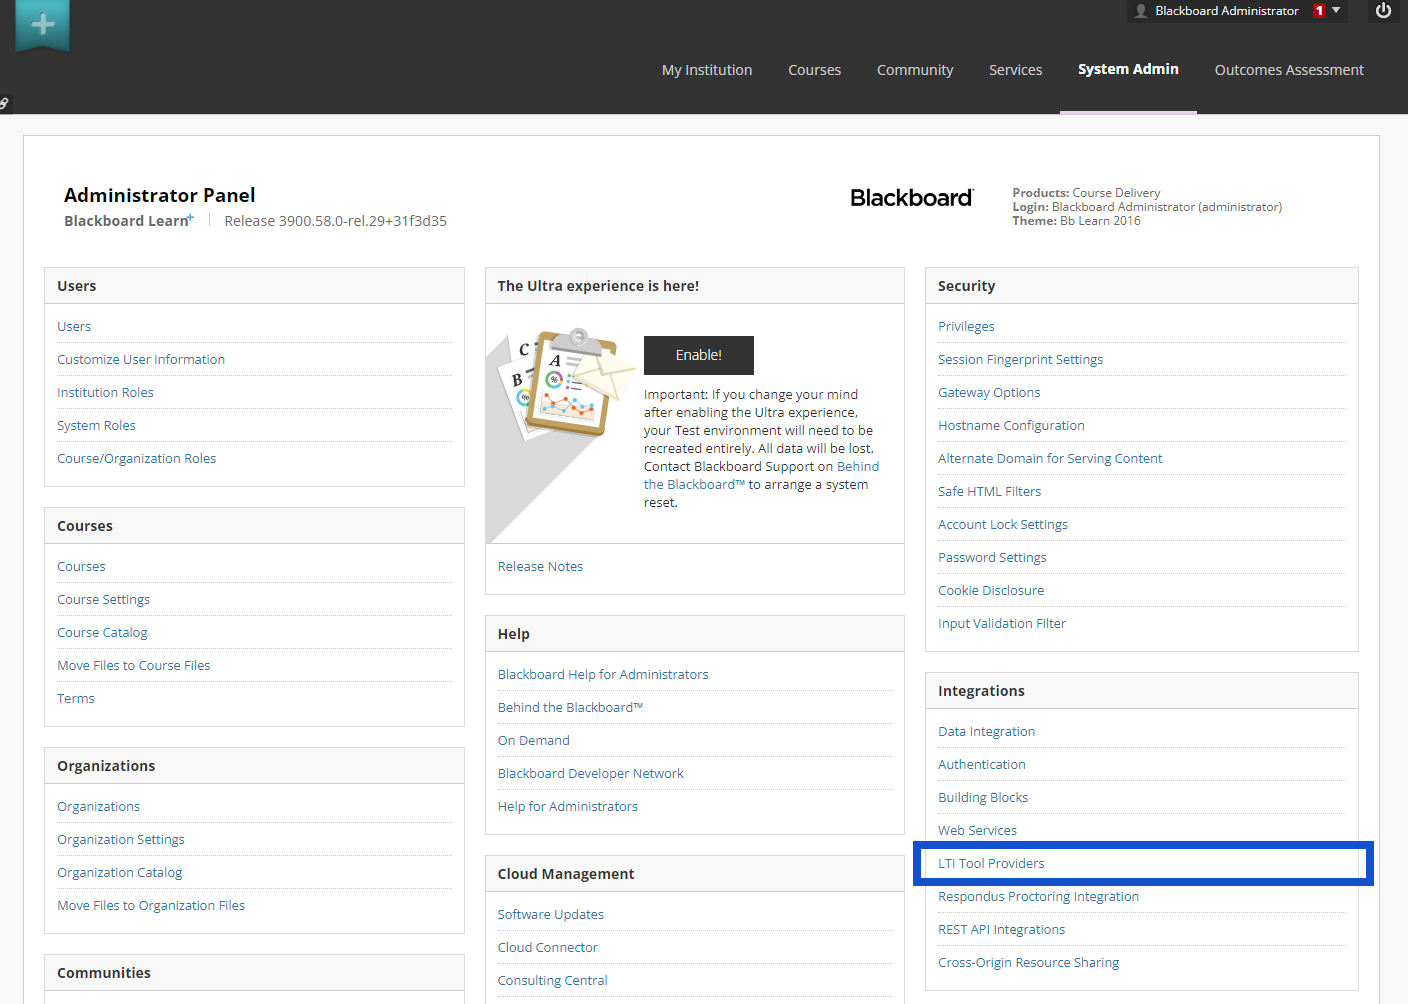
Task: Open System Roles link
Action: pyautogui.click(x=96, y=426)
